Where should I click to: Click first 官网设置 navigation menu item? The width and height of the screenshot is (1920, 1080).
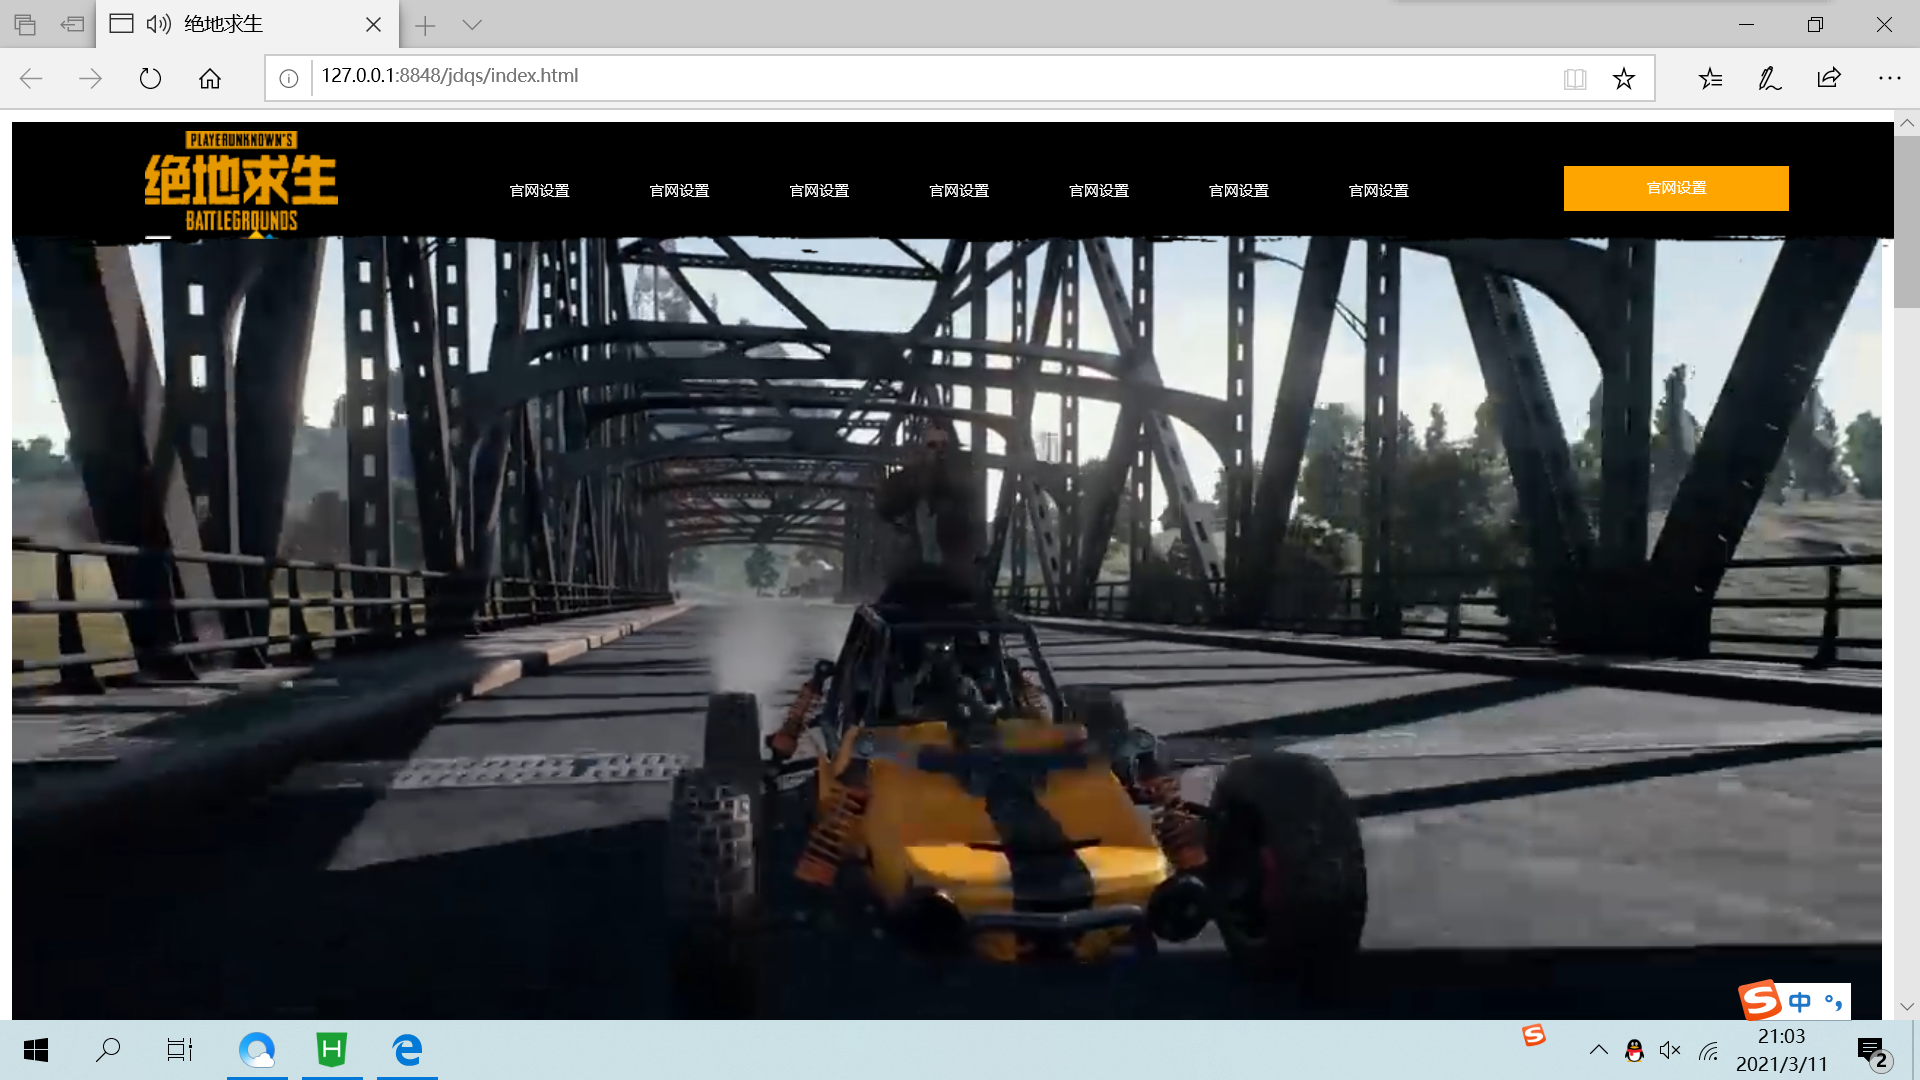(539, 190)
